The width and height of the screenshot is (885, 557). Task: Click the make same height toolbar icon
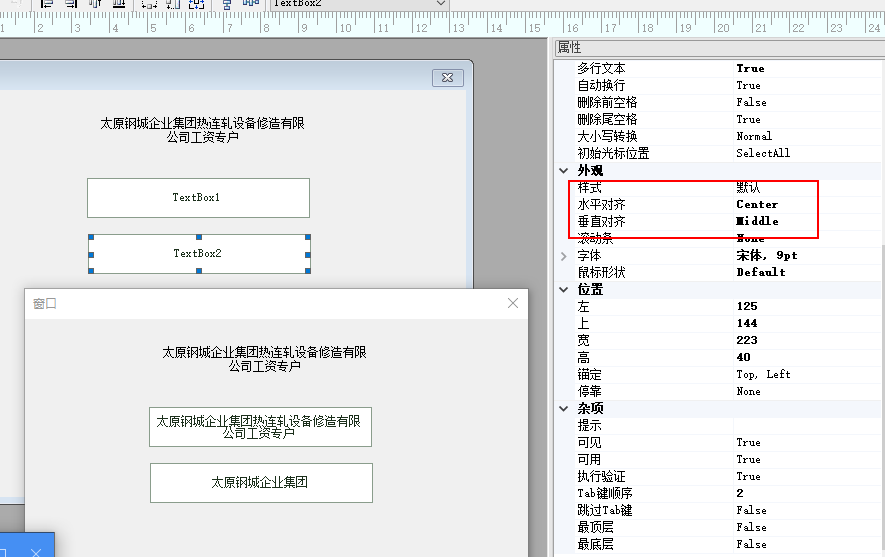tap(173, 3)
